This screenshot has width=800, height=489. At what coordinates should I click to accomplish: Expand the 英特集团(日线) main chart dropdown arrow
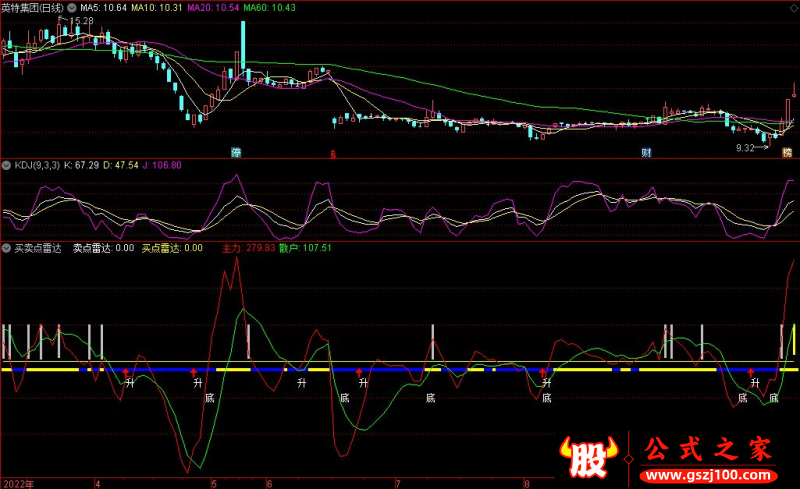72,7
